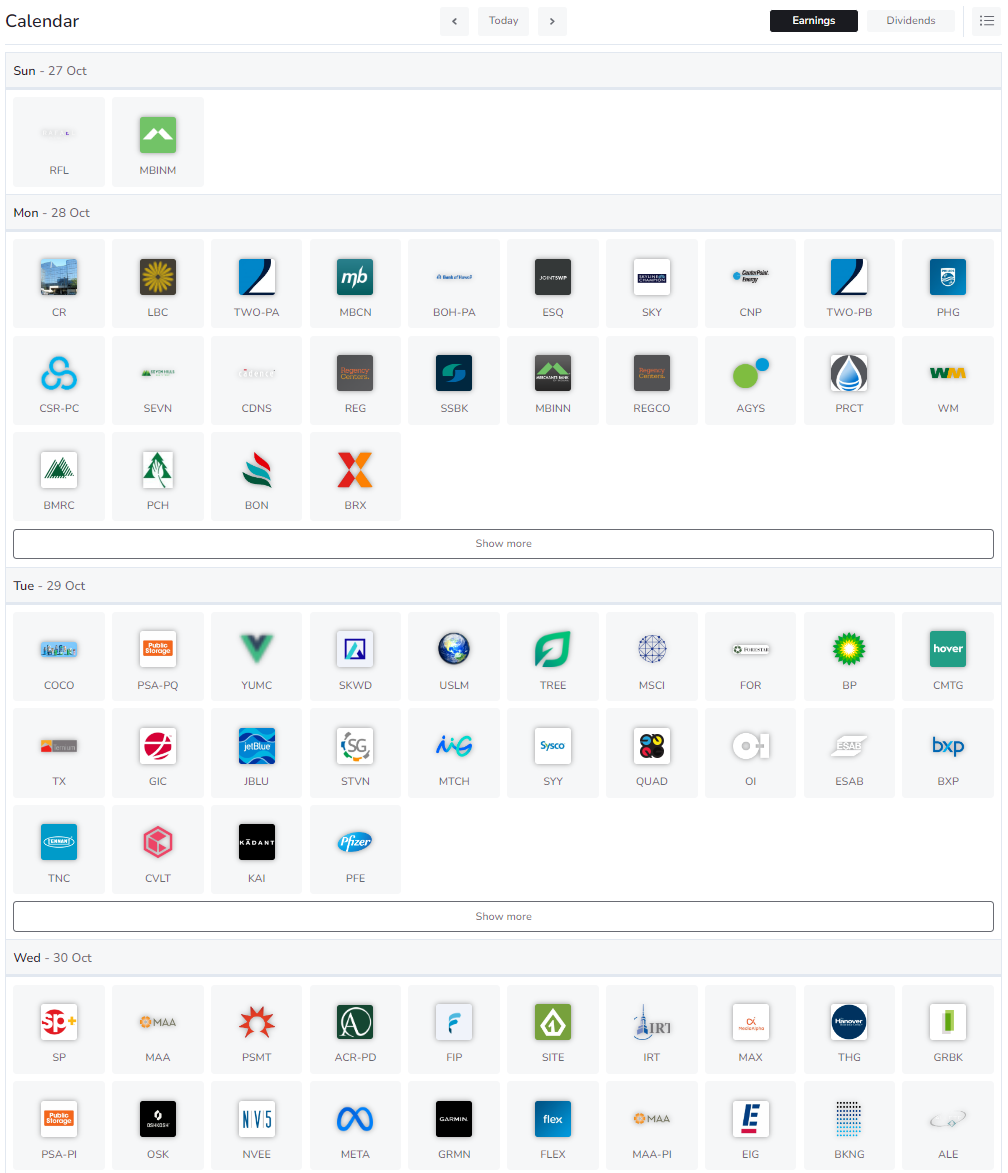Go to the previous week with the left arrow
1008x1173 pixels.
coord(454,21)
